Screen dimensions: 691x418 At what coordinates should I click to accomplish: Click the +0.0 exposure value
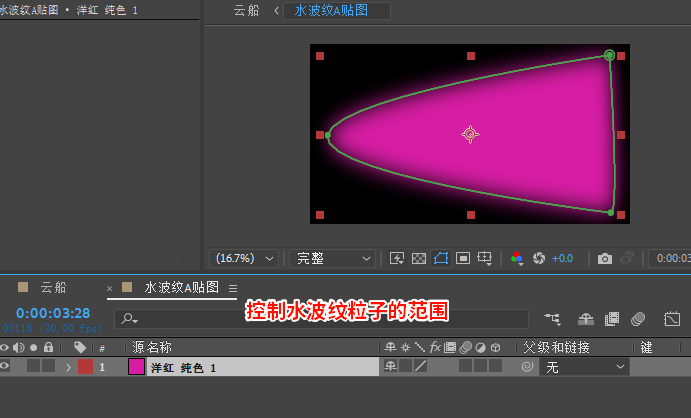562,258
